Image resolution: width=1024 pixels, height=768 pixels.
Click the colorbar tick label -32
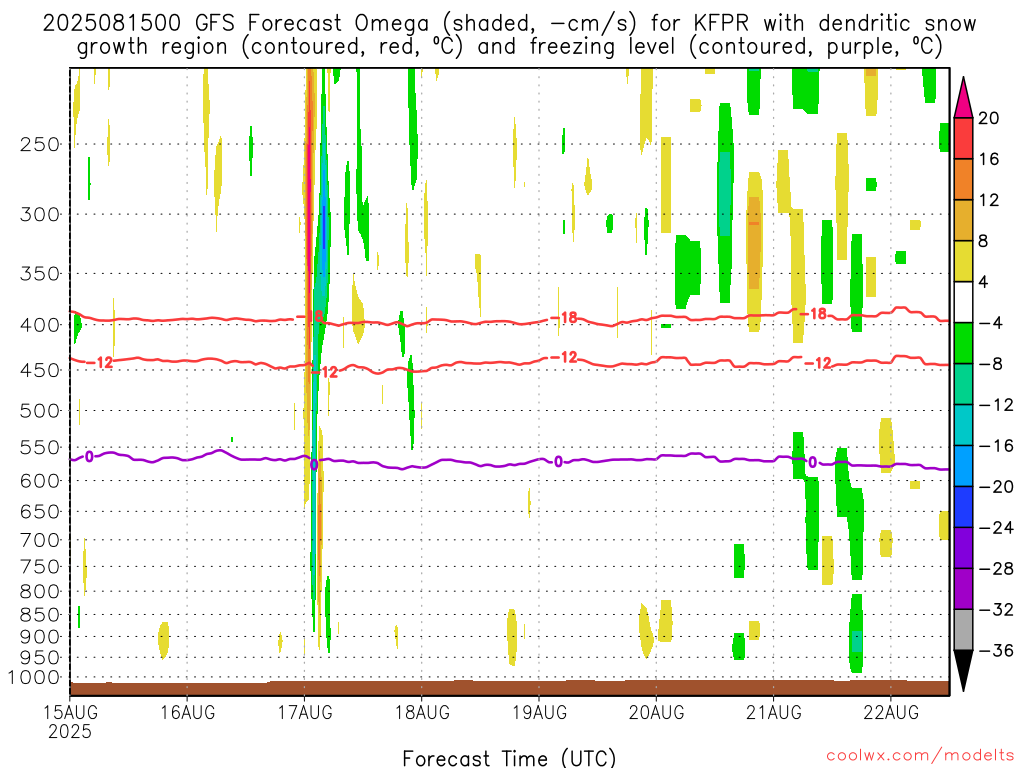pos(997,609)
